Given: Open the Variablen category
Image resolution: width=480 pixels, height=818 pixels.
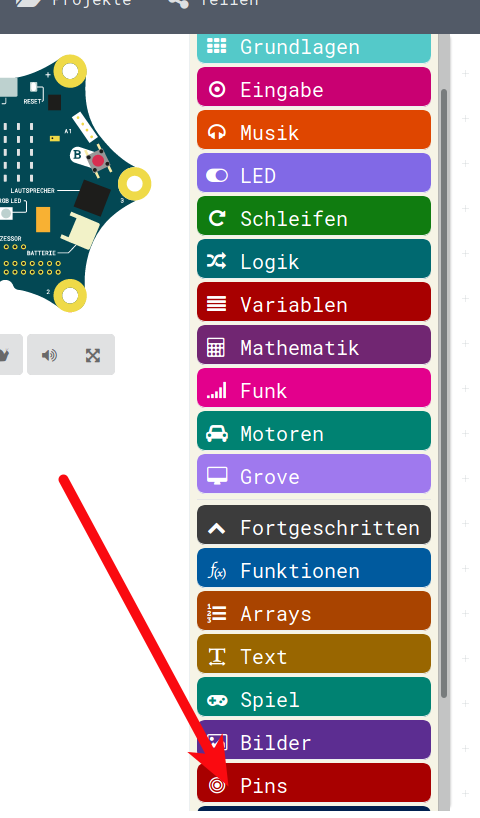Looking at the screenshot, I should 314,304.
